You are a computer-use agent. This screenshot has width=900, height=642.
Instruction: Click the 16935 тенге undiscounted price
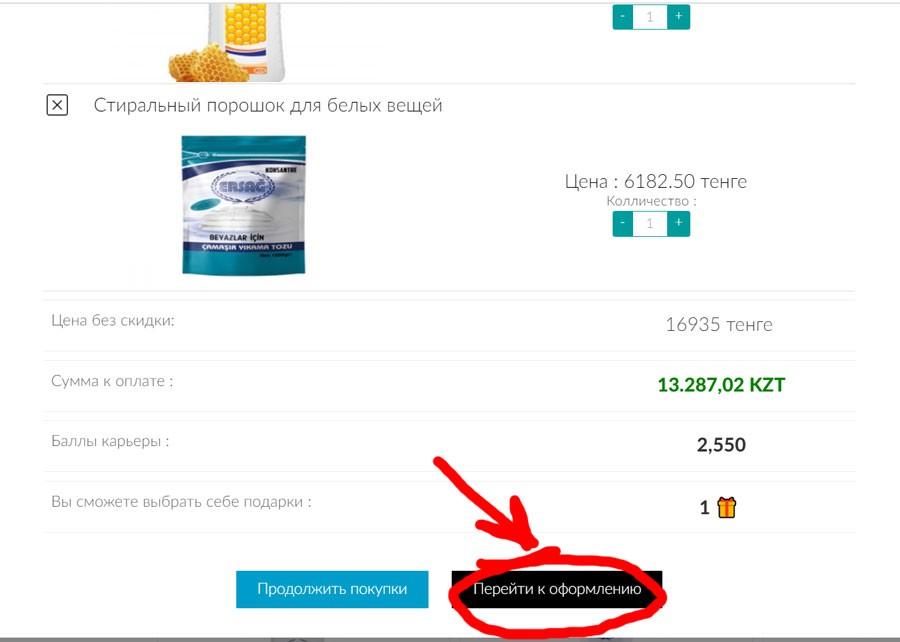pyautogui.click(x=719, y=325)
